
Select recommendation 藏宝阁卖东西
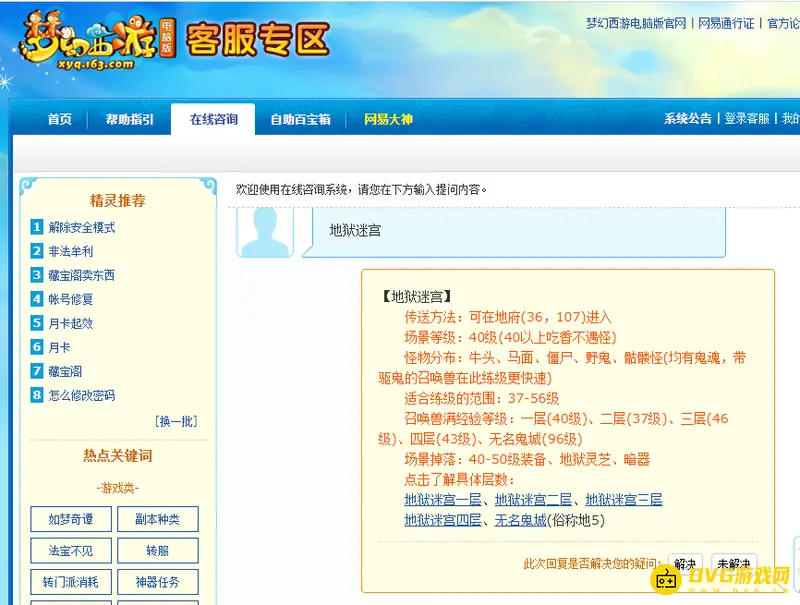click(82, 275)
